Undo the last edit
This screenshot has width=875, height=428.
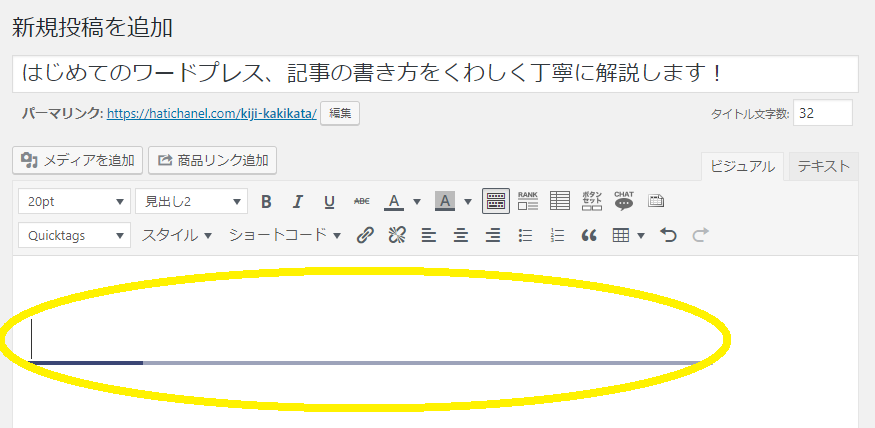point(668,235)
